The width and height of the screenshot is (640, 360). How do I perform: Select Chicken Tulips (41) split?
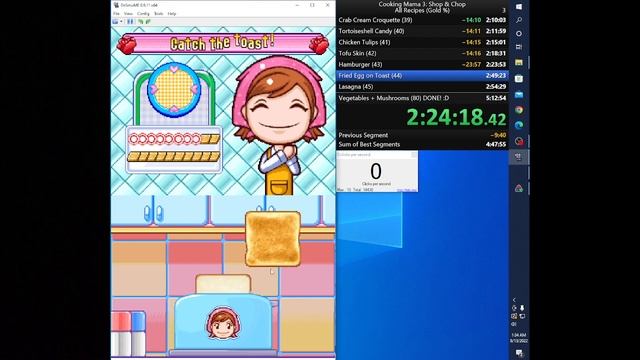click(422, 42)
